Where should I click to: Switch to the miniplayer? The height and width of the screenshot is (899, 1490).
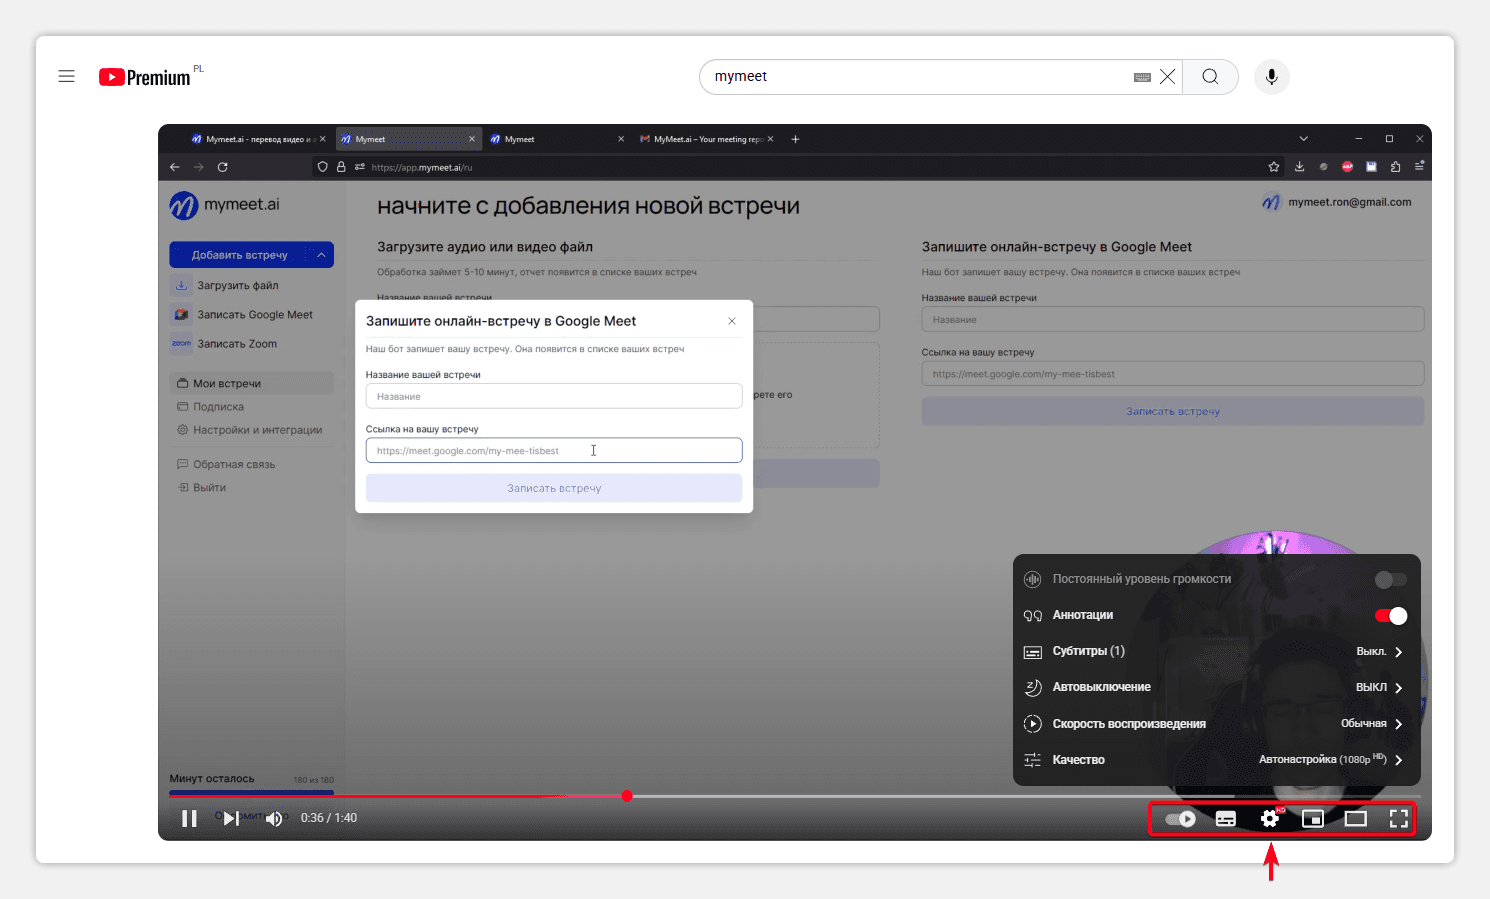[x=1313, y=819]
